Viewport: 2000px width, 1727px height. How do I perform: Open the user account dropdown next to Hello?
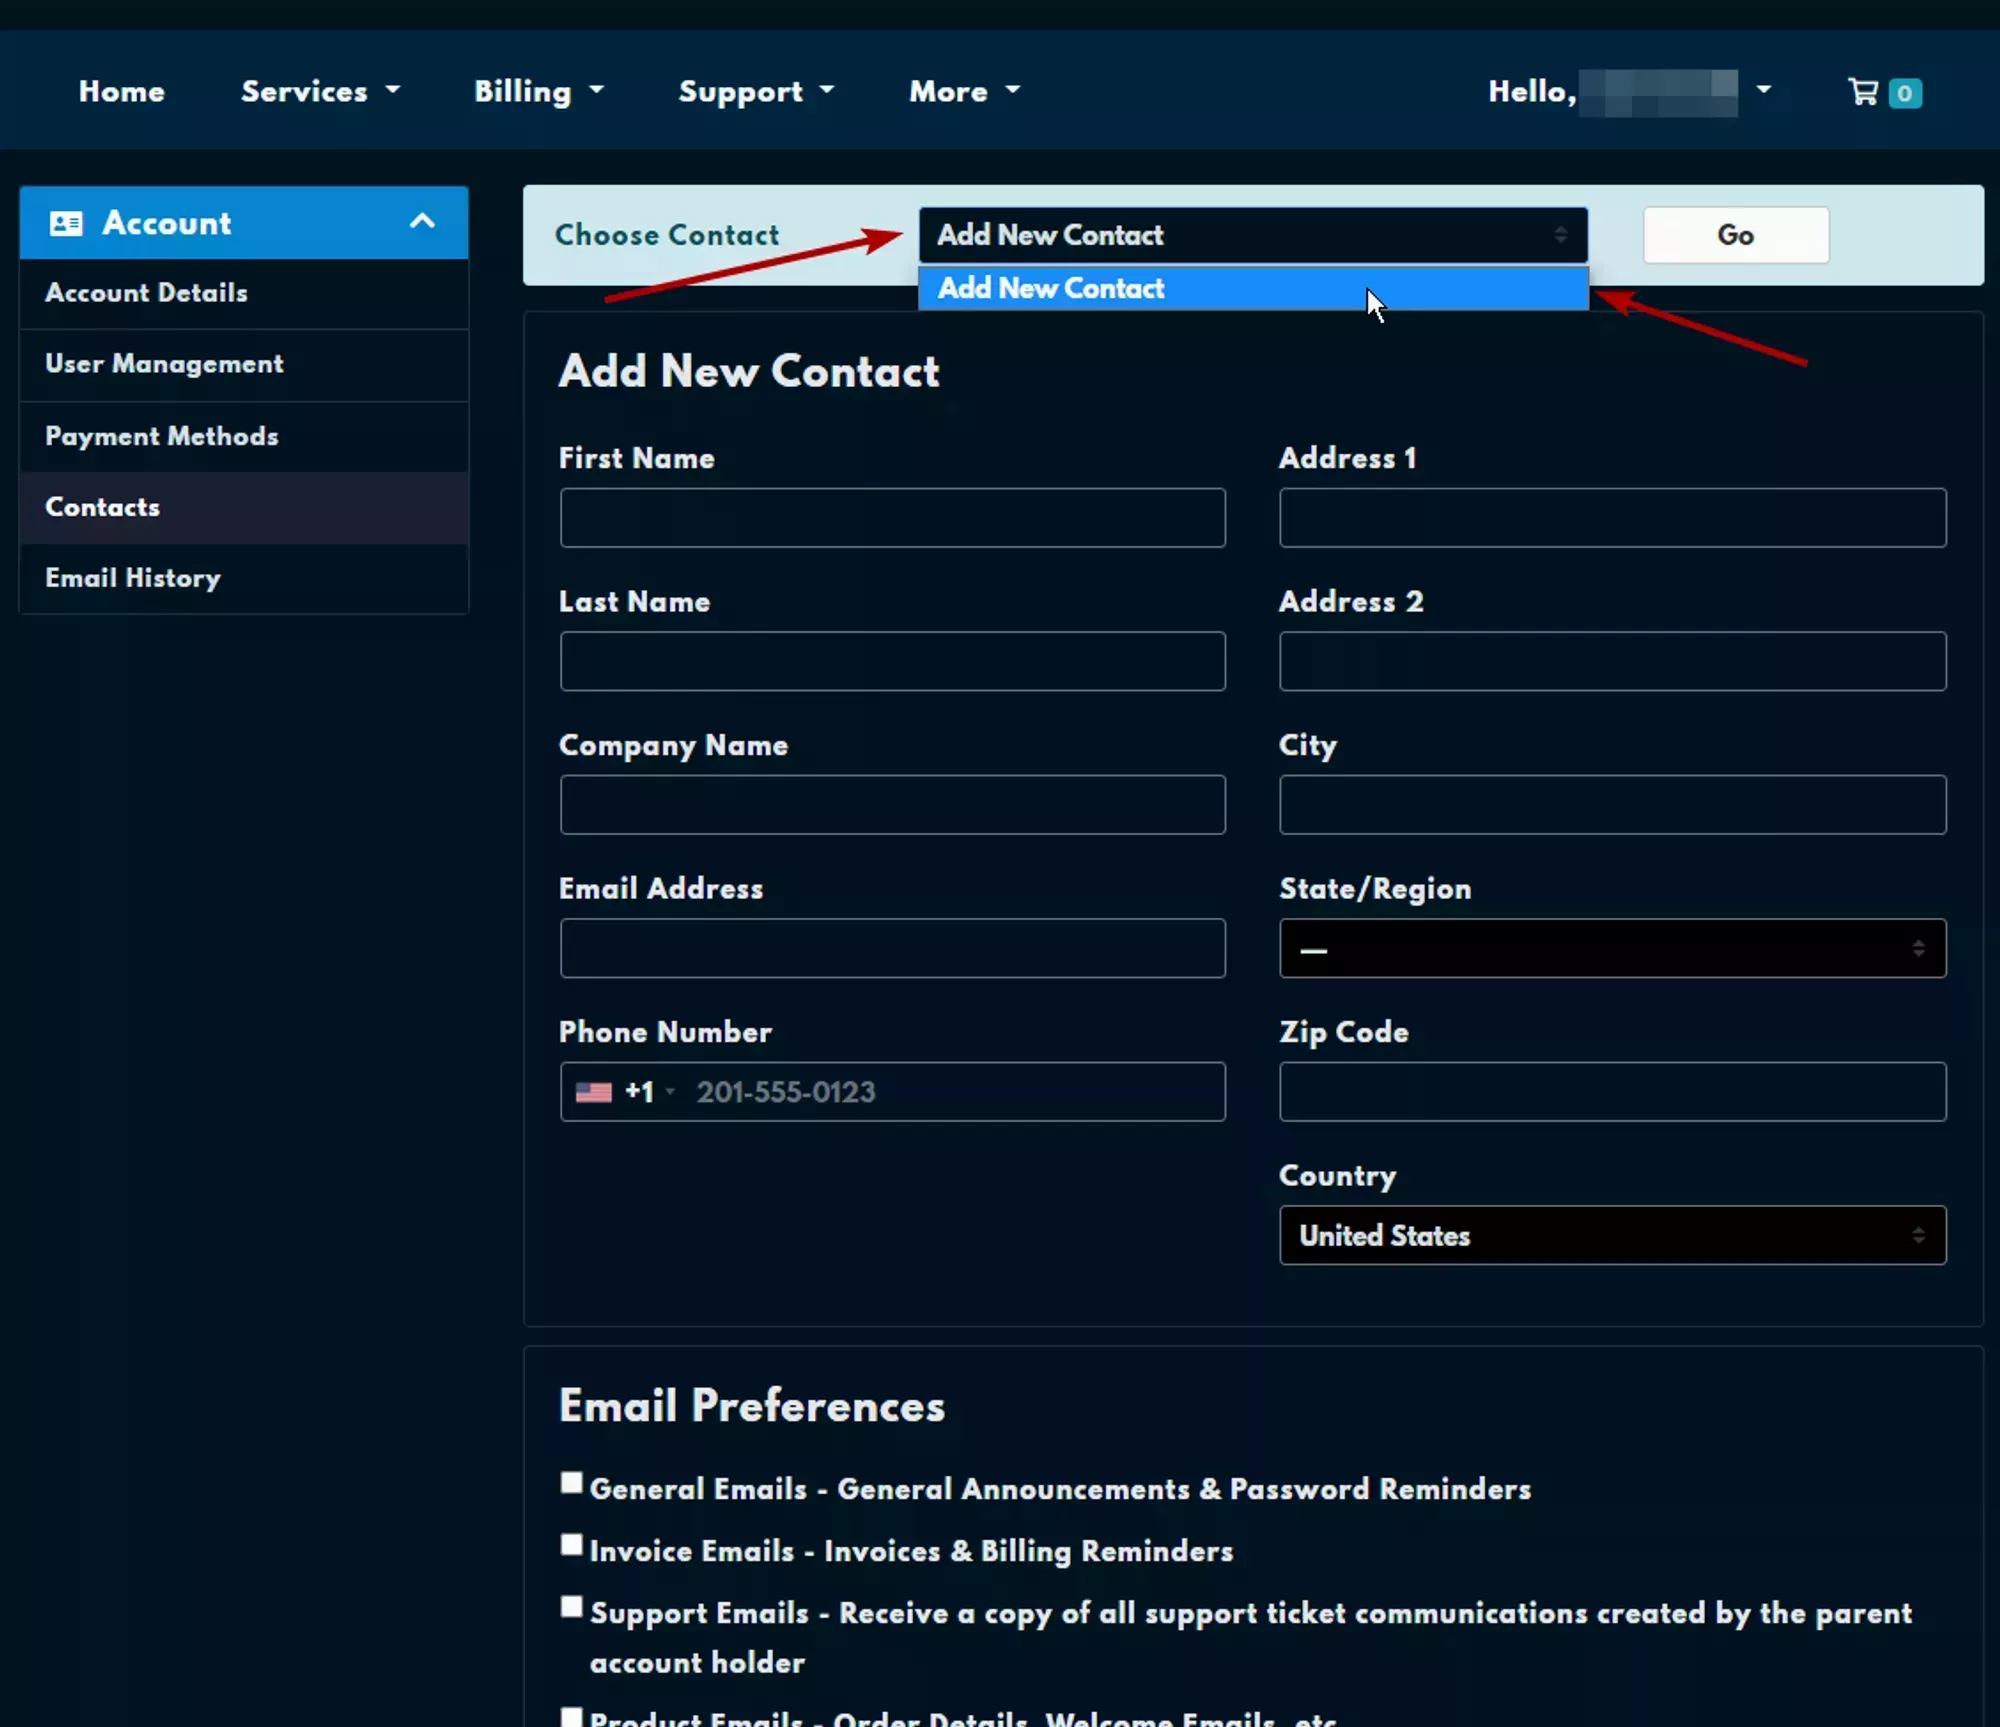tap(1763, 90)
